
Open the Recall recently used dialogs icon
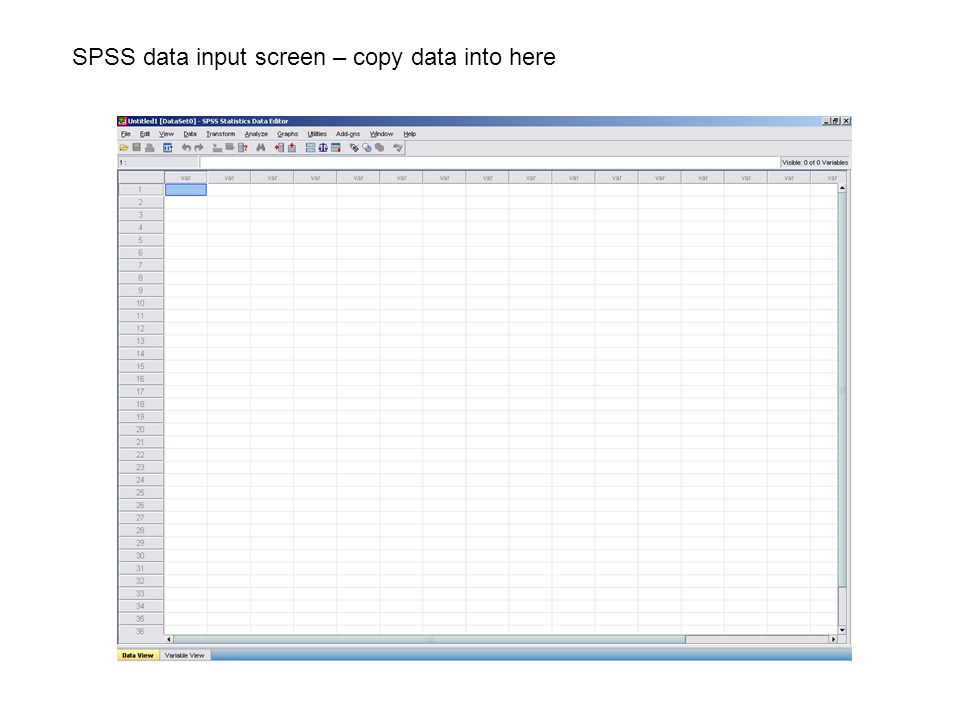pyautogui.click(x=168, y=148)
